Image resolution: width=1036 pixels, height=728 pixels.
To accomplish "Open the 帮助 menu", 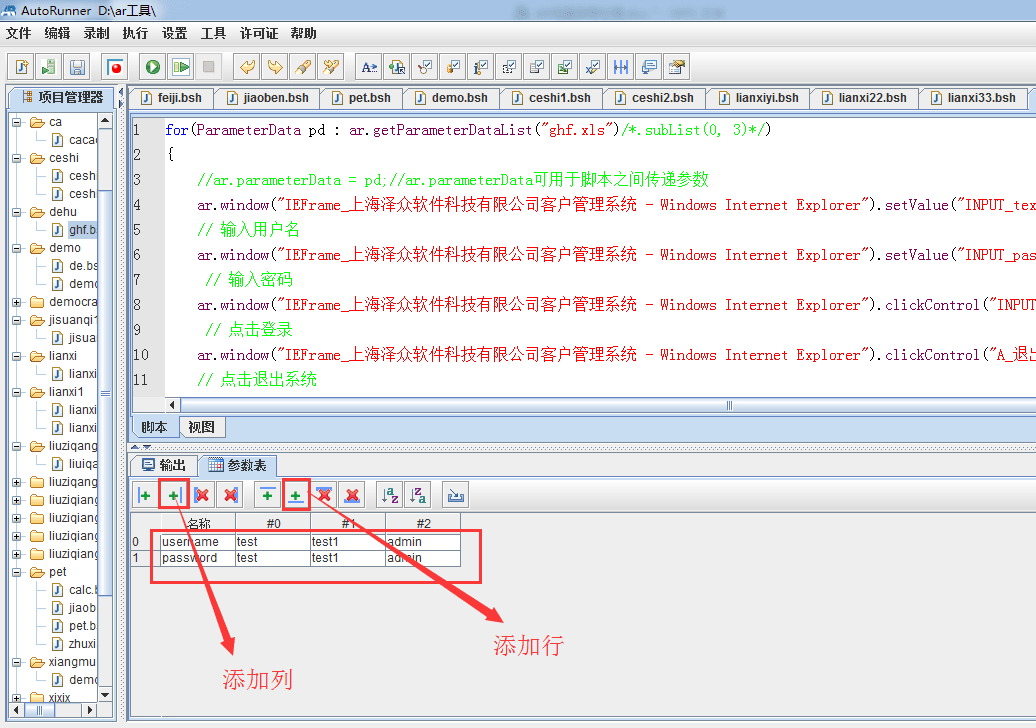I will [304, 34].
